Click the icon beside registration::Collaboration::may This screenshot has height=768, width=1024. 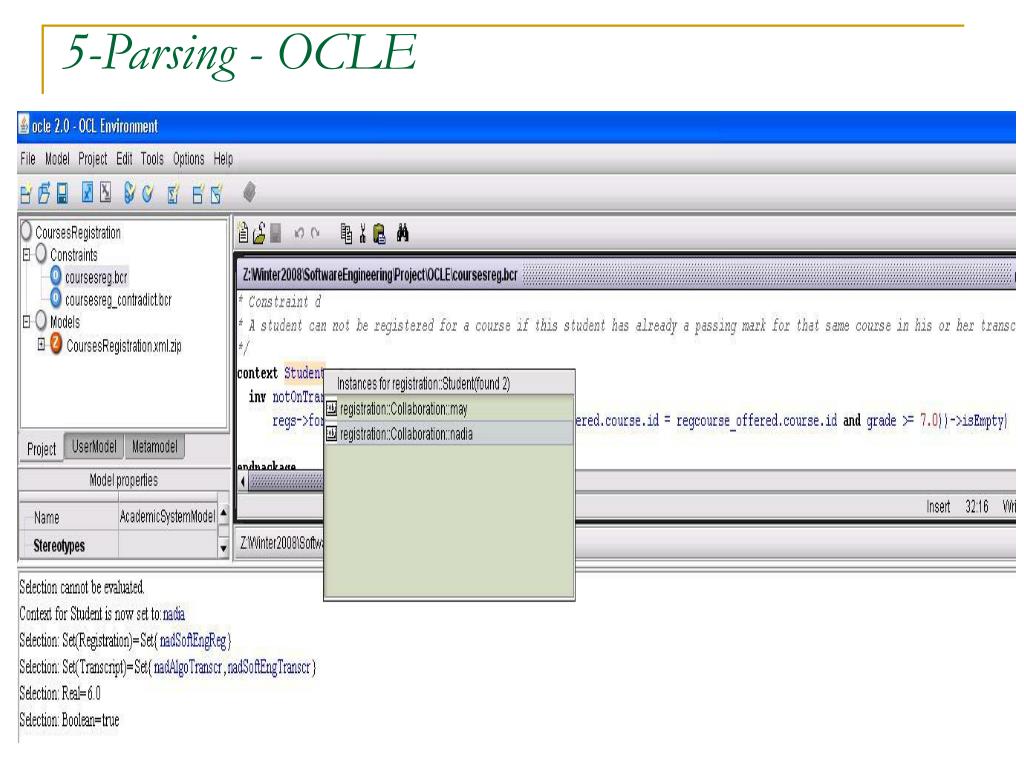[x=332, y=409]
